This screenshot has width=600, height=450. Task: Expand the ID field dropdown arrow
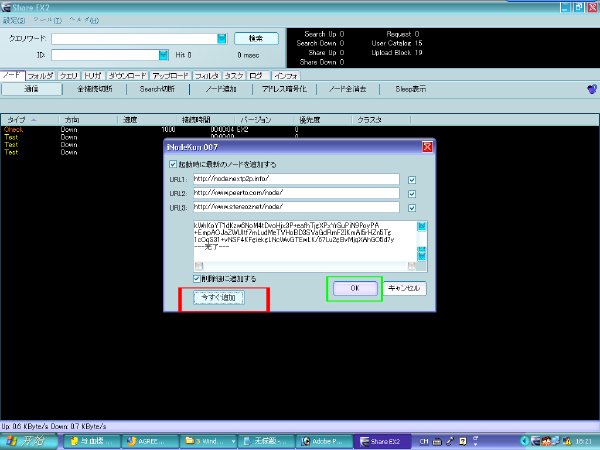point(163,55)
